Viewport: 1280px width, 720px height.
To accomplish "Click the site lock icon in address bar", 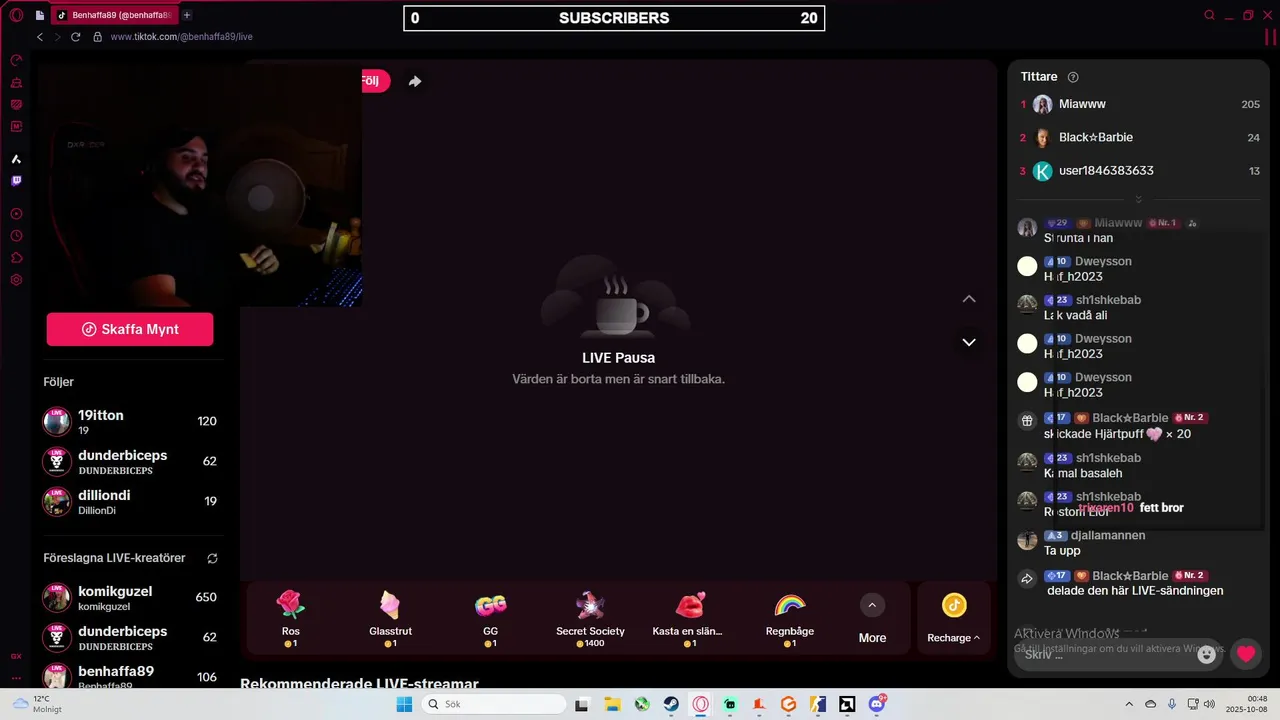I will (x=98, y=37).
